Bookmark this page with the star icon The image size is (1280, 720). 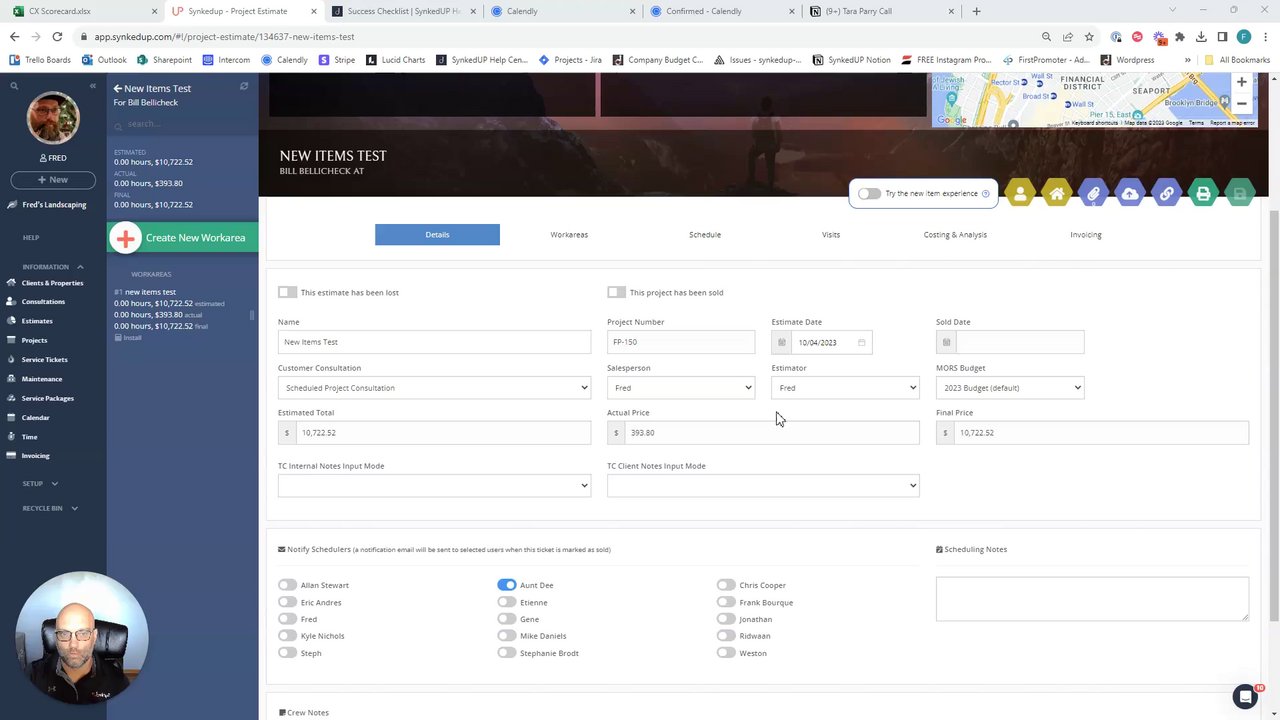point(1089,37)
